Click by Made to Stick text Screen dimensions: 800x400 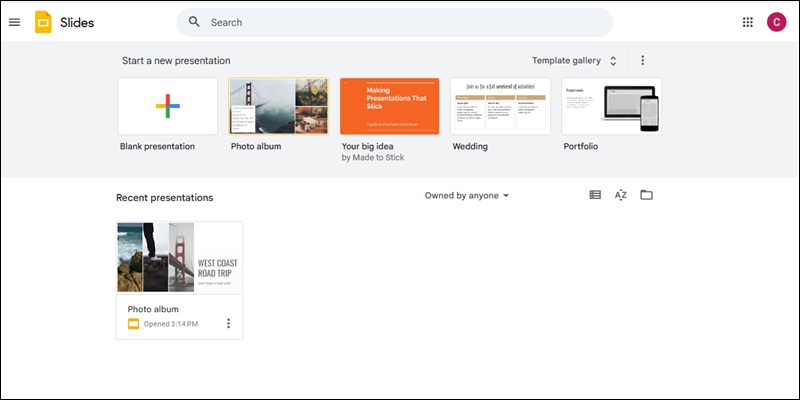(x=373, y=158)
